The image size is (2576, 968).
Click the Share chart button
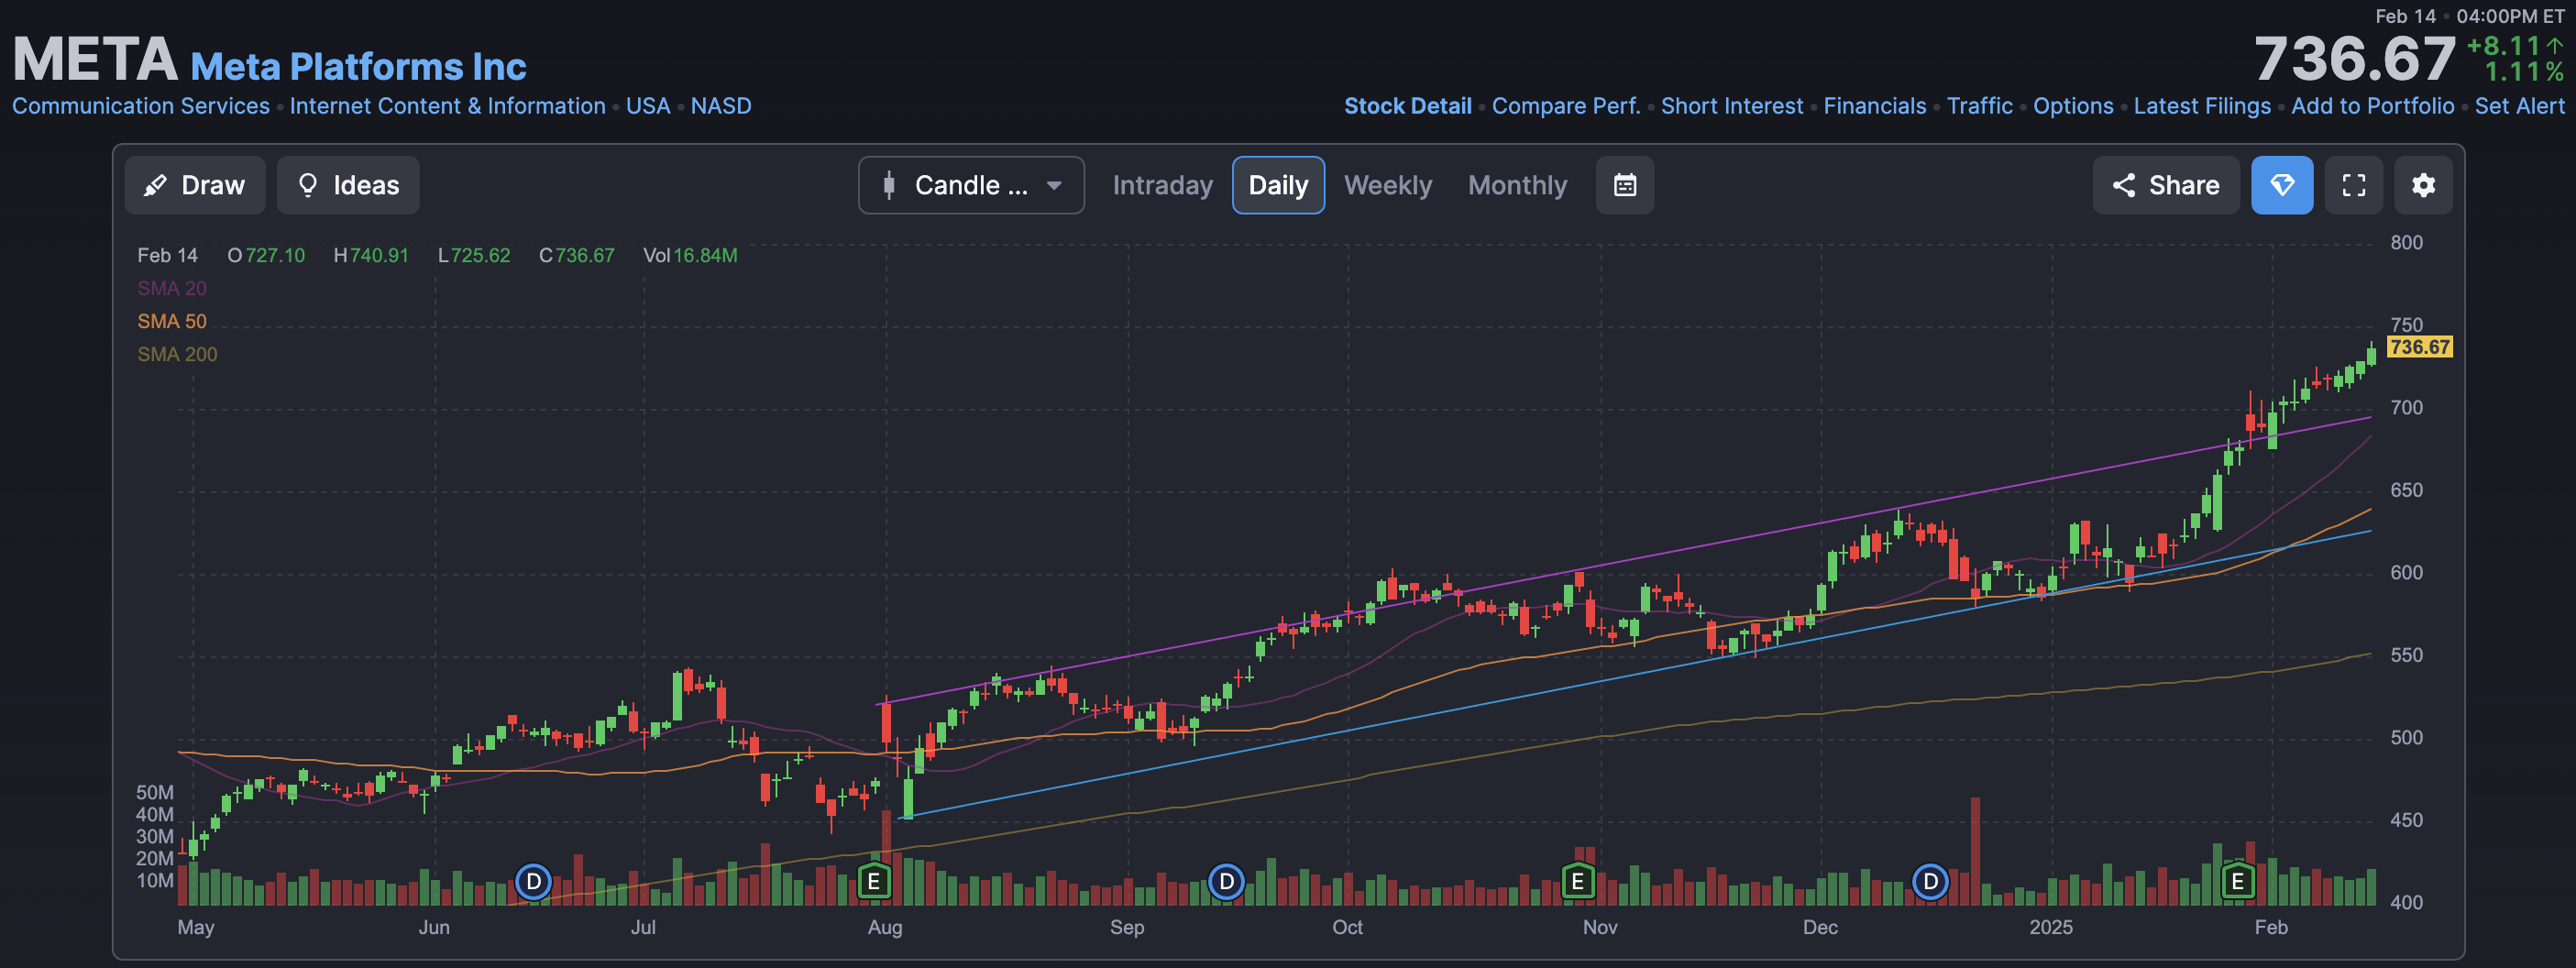[2166, 185]
